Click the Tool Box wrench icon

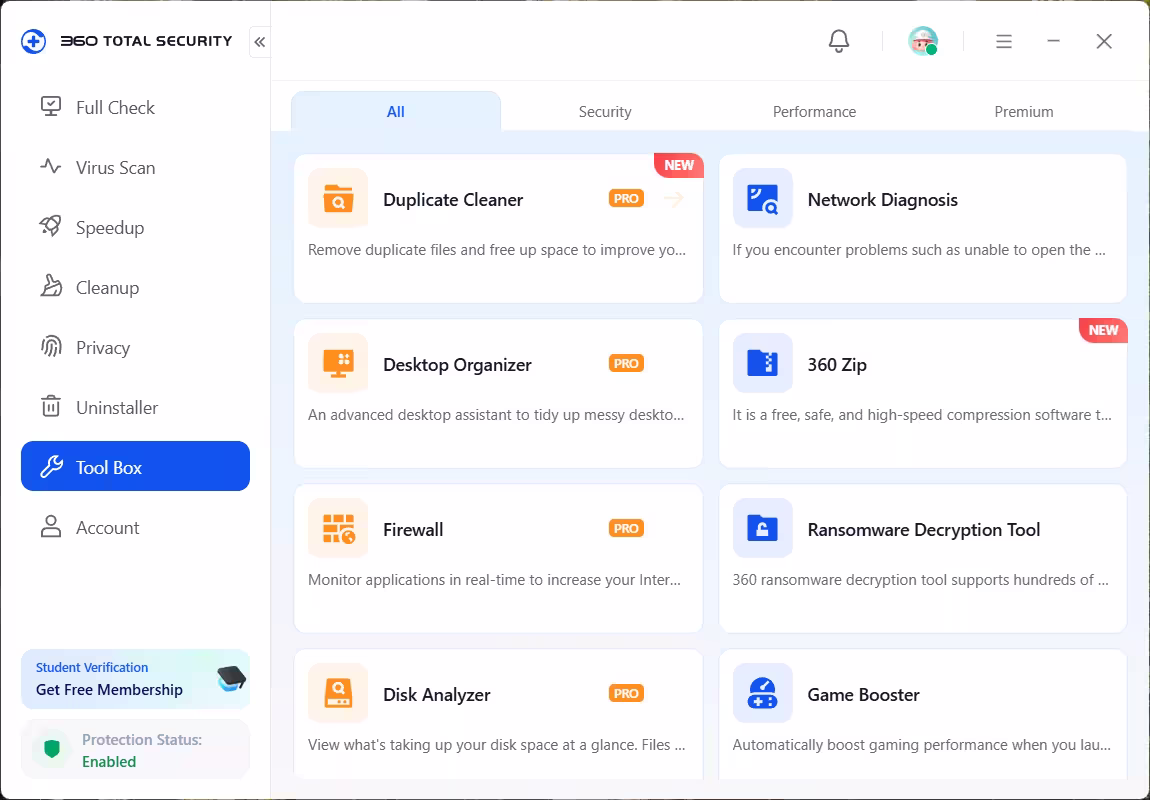51,466
